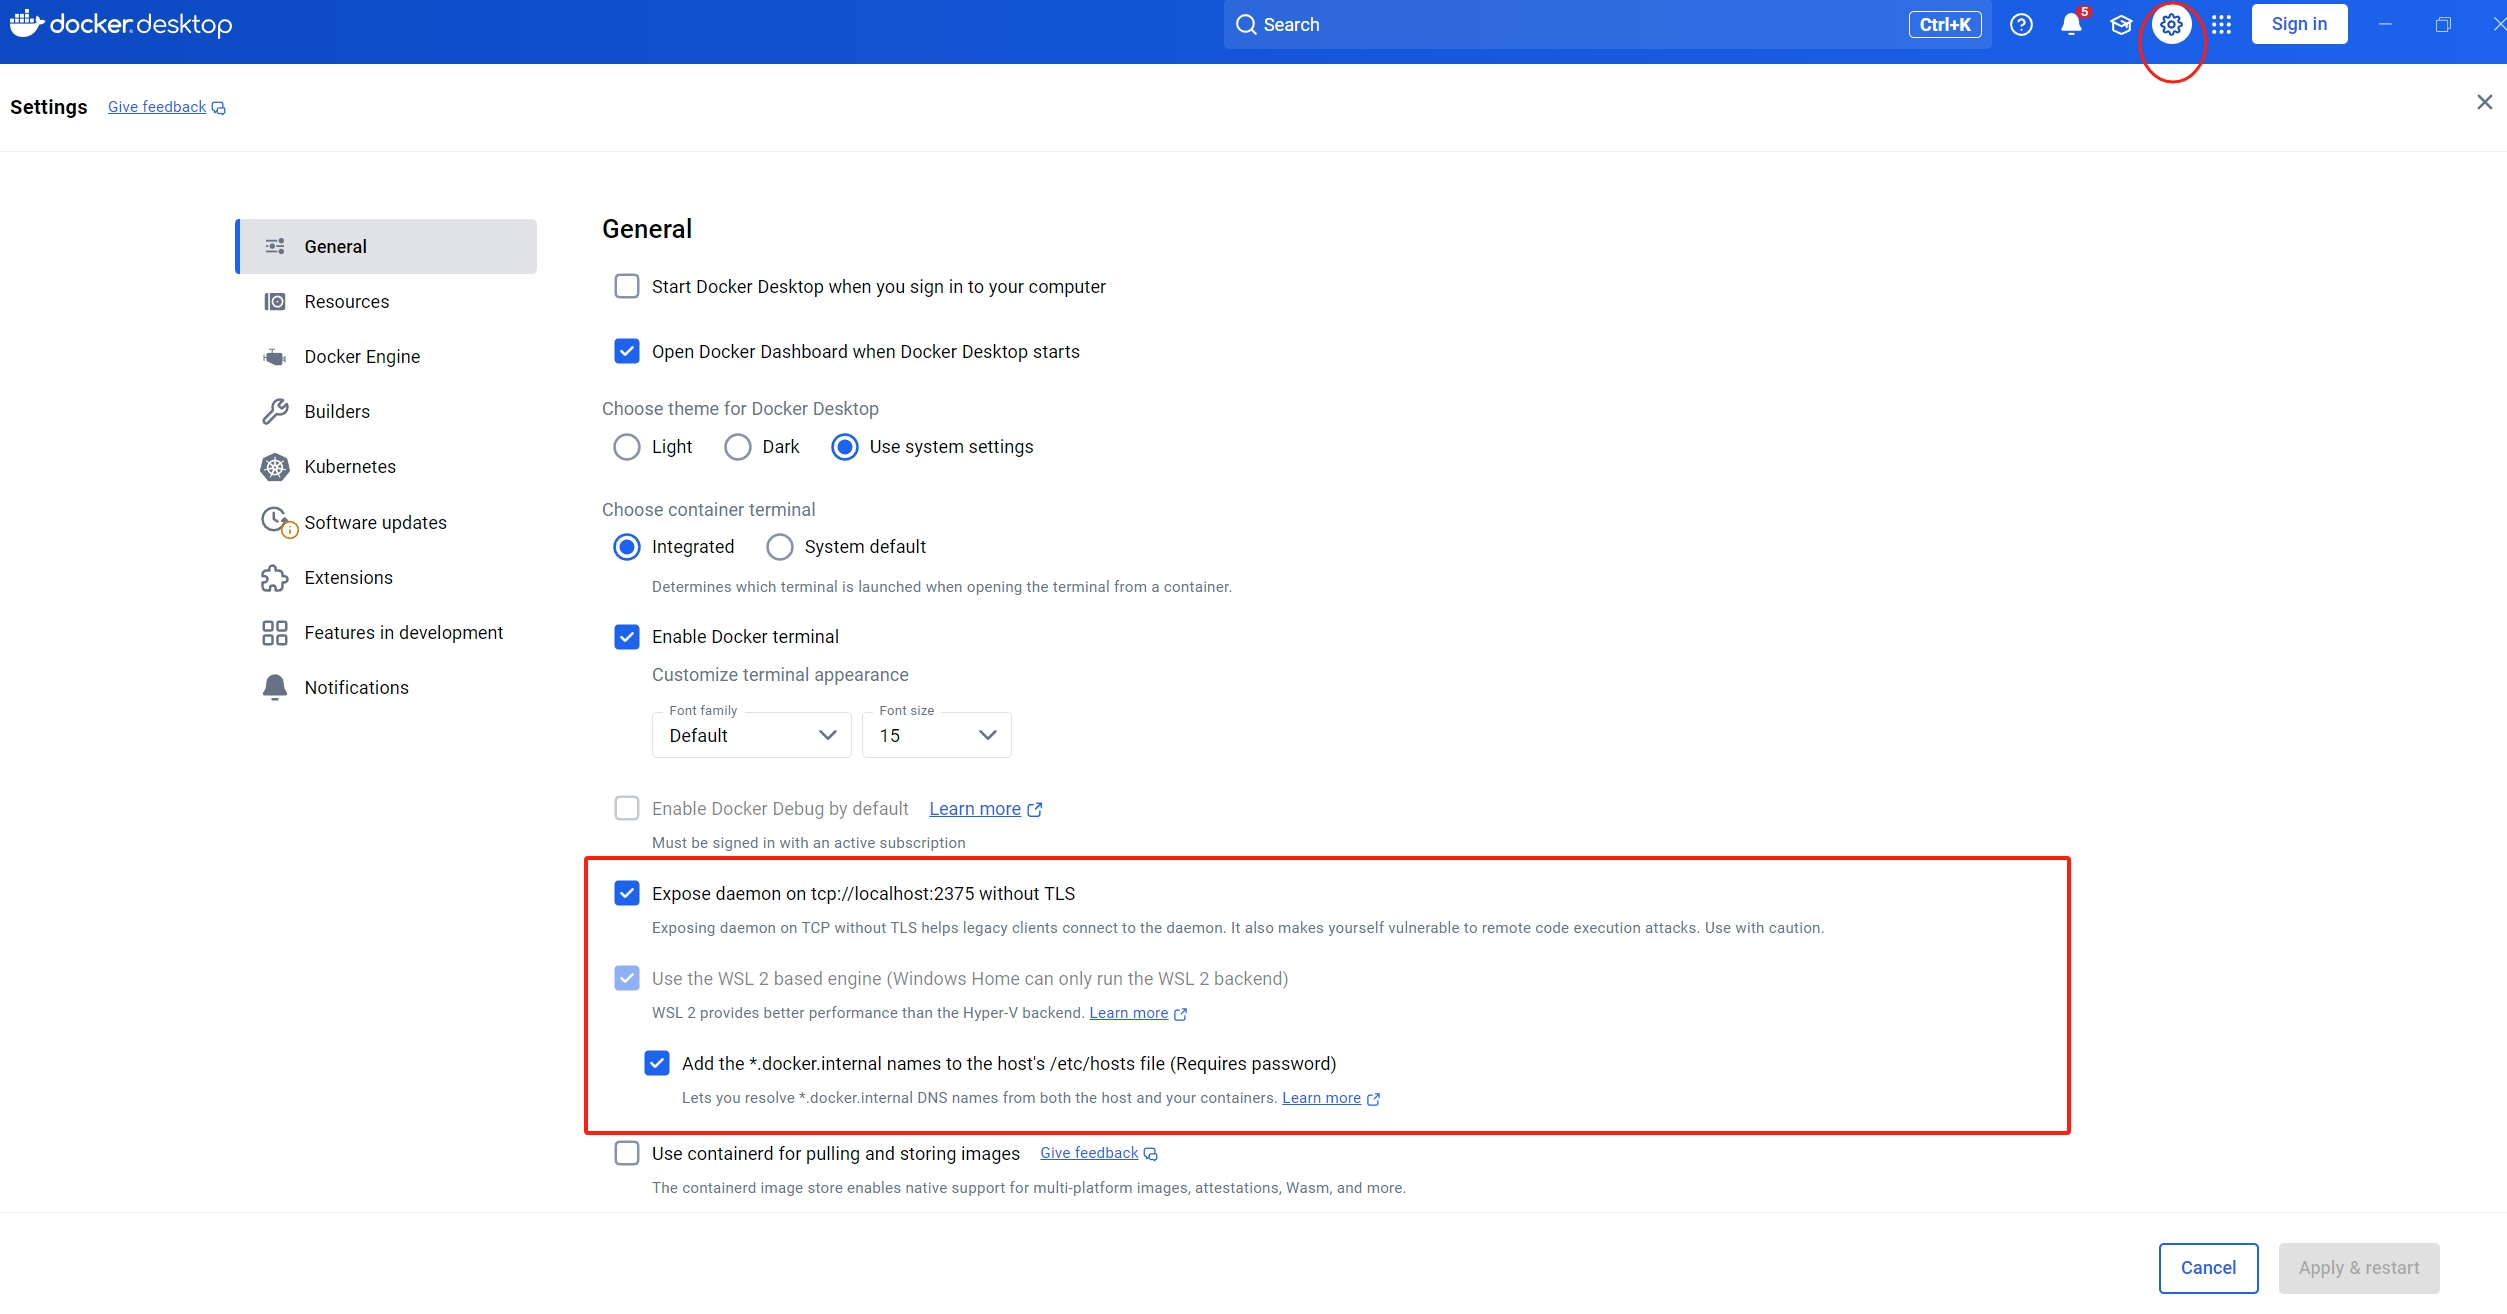Select System default container terminal
Screen dimensions: 2507x1314
coord(780,547)
